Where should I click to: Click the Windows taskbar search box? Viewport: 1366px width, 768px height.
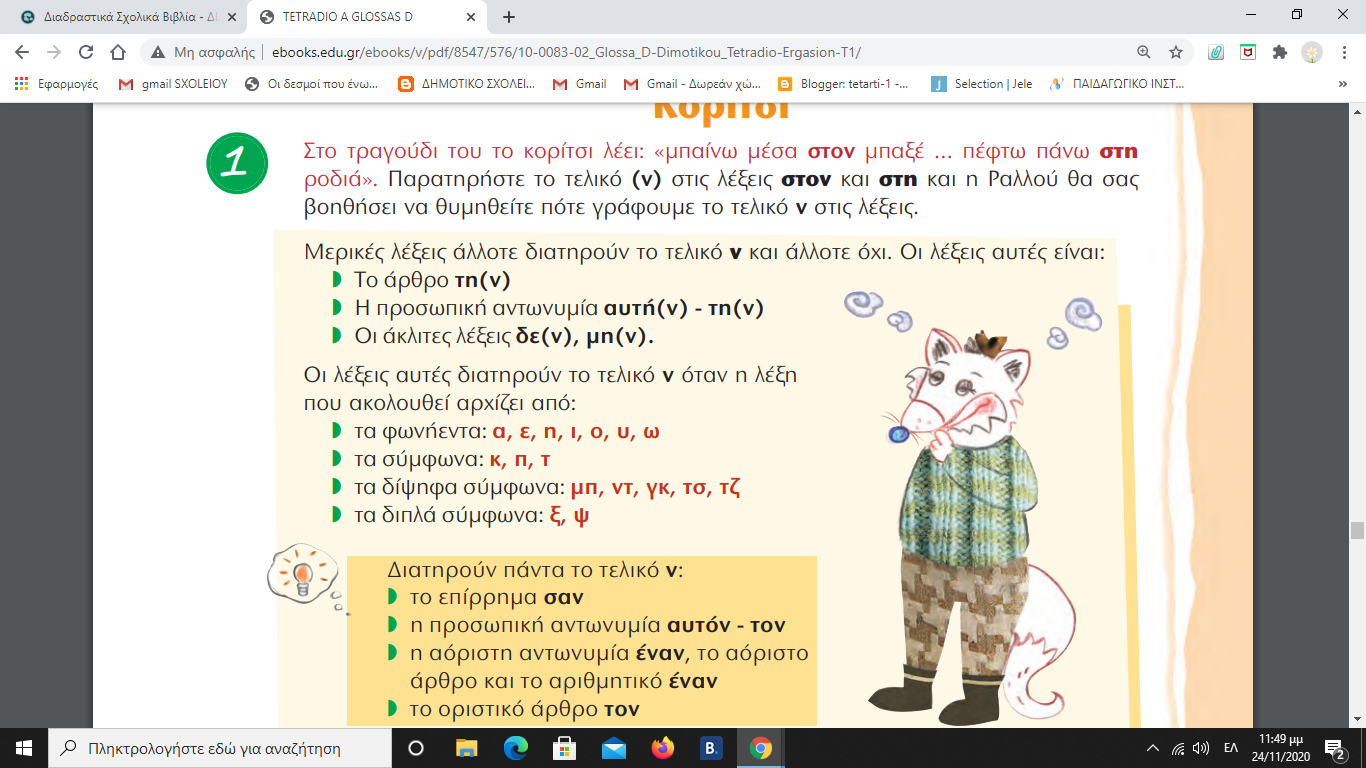[219, 747]
